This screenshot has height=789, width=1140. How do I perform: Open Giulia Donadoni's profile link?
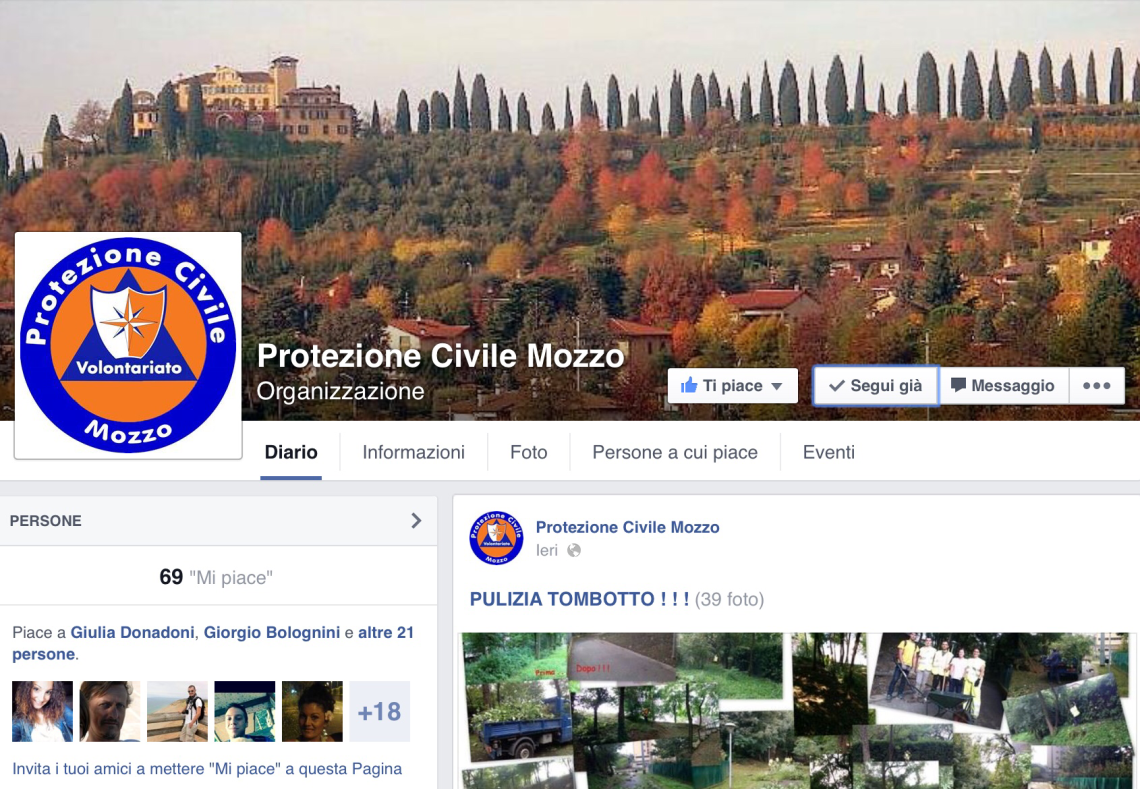coord(132,633)
